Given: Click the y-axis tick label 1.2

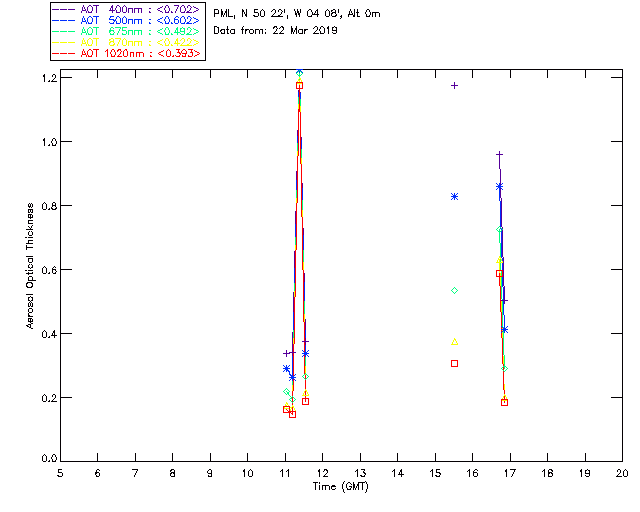Looking at the screenshot, I should tap(49, 78).
